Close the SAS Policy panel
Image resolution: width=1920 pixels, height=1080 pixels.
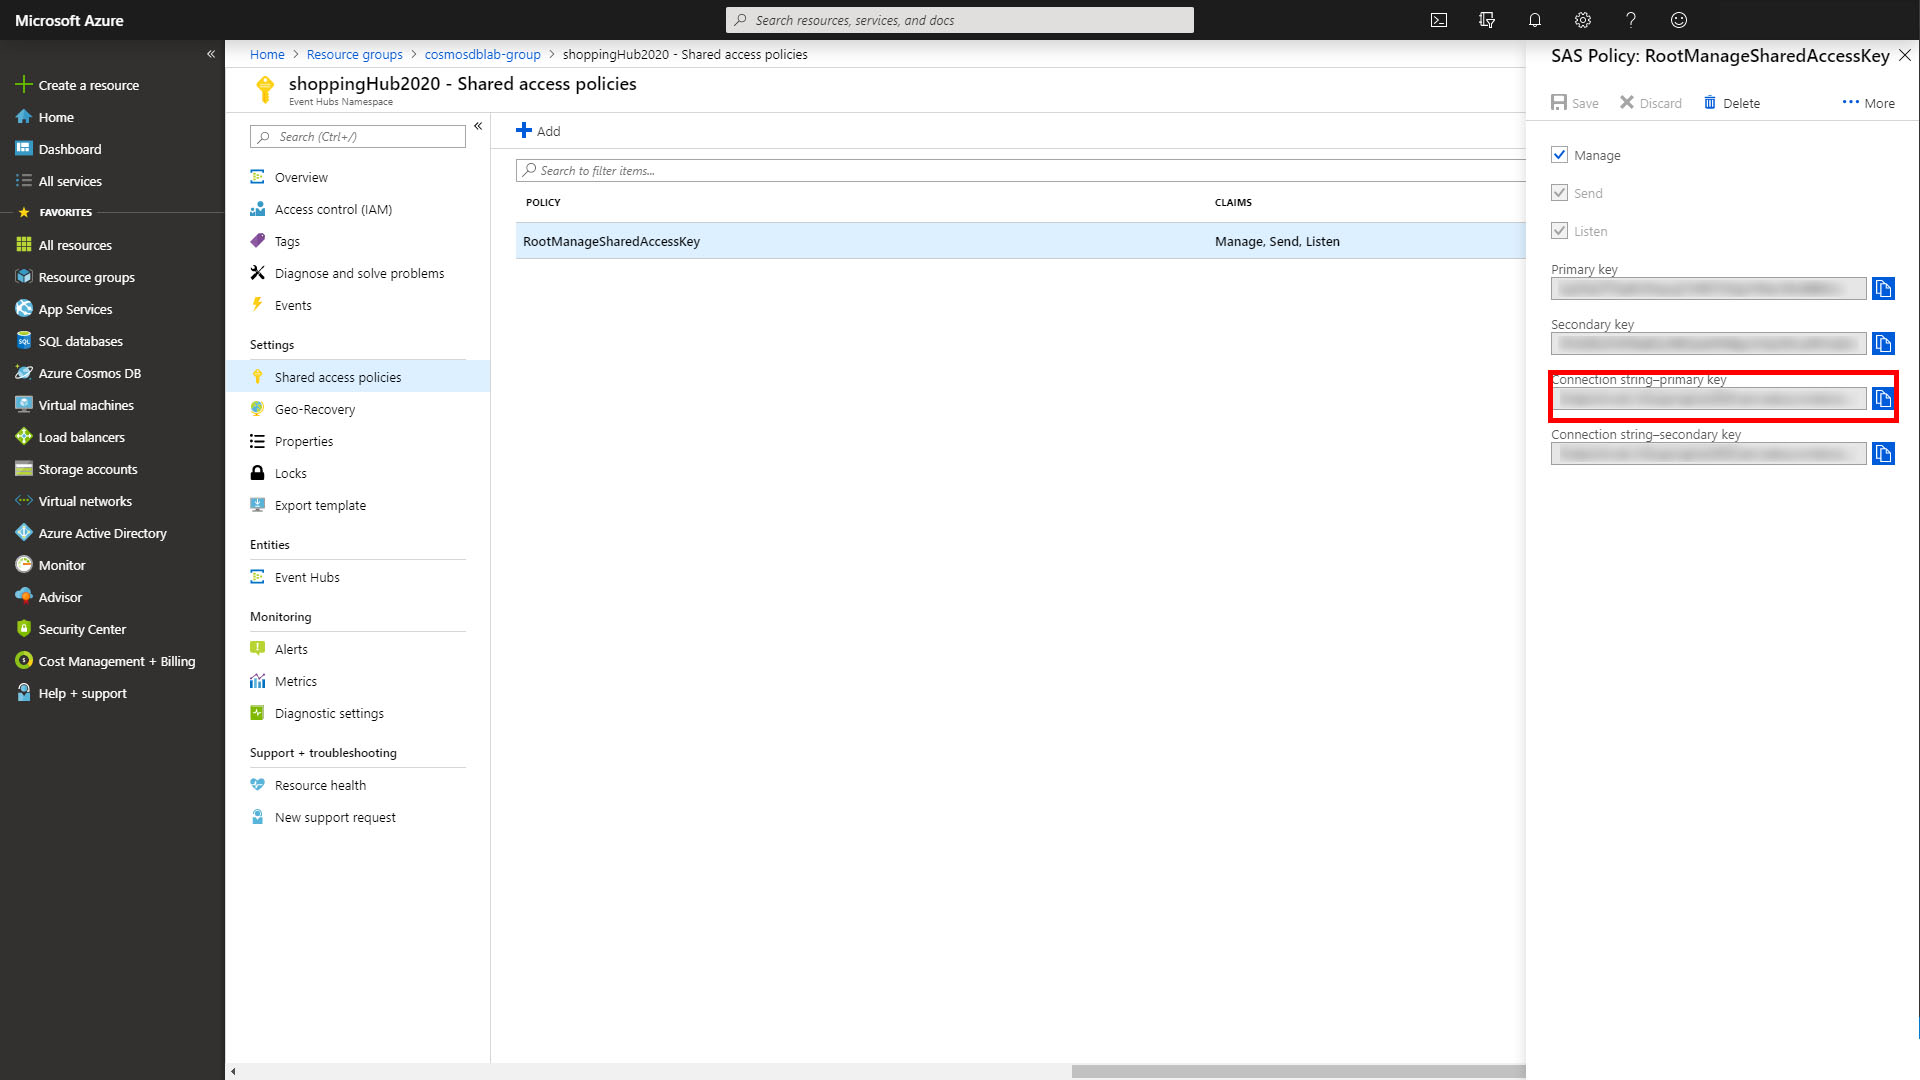[x=1905, y=56]
